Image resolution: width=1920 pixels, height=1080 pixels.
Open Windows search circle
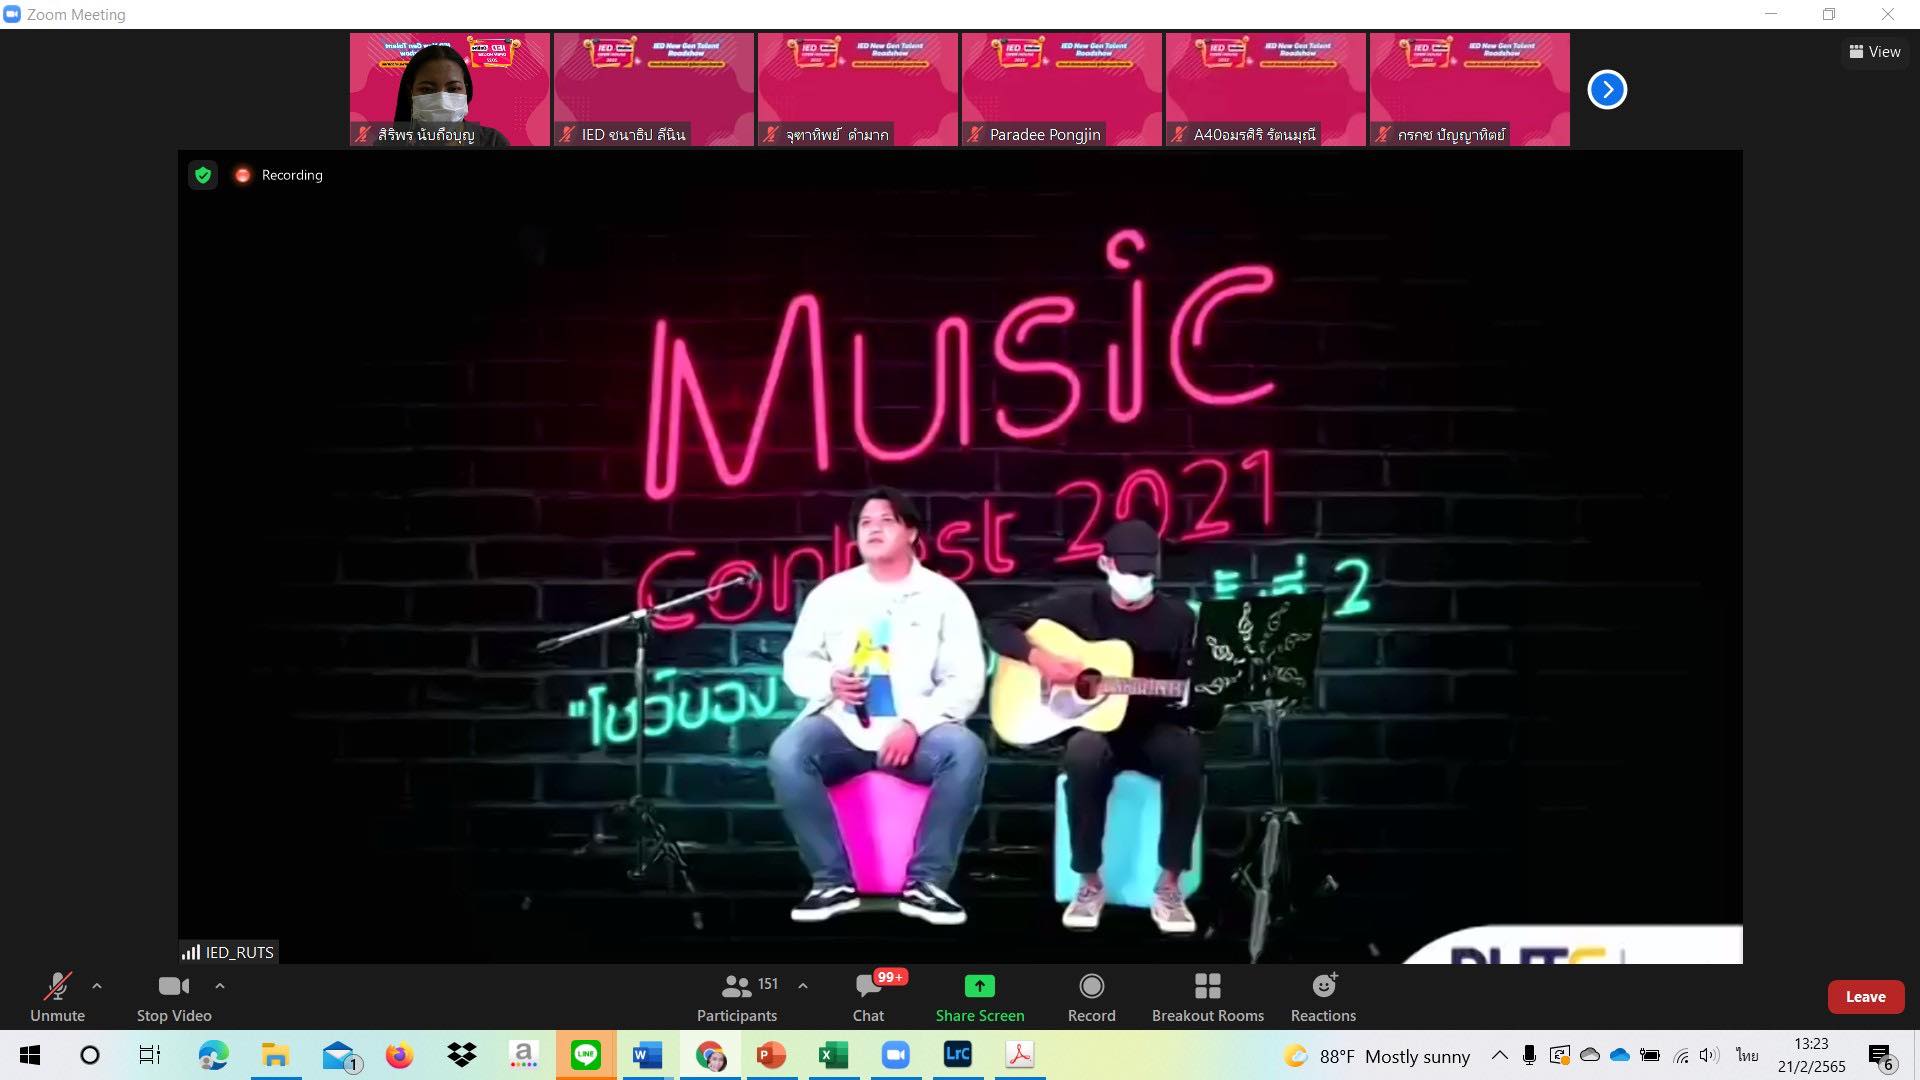click(x=90, y=1055)
